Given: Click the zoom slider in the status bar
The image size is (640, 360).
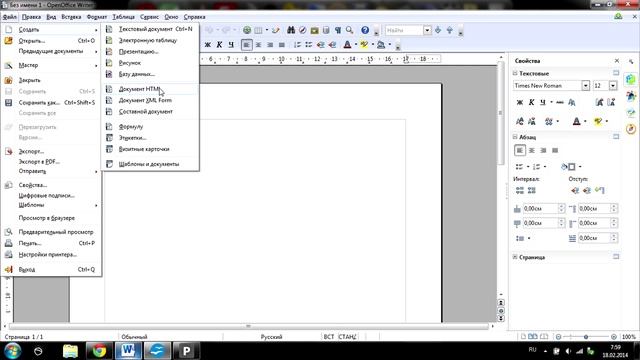Looking at the screenshot, I should pyautogui.click(x=586, y=337).
